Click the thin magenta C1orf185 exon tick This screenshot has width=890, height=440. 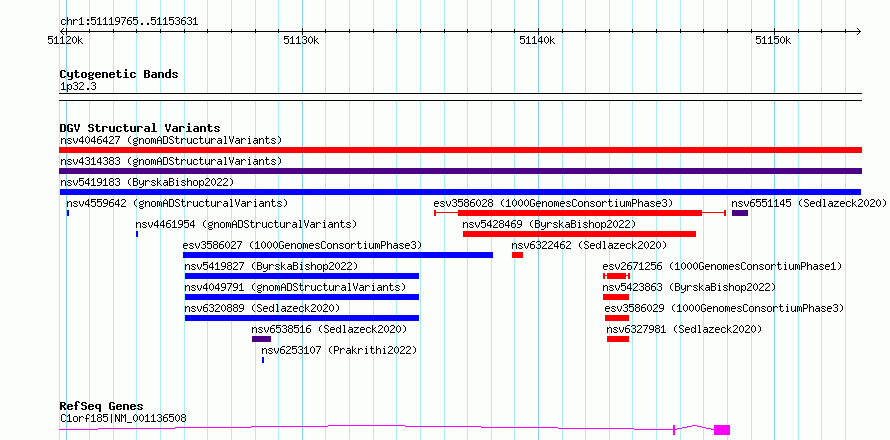coord(674,430)
